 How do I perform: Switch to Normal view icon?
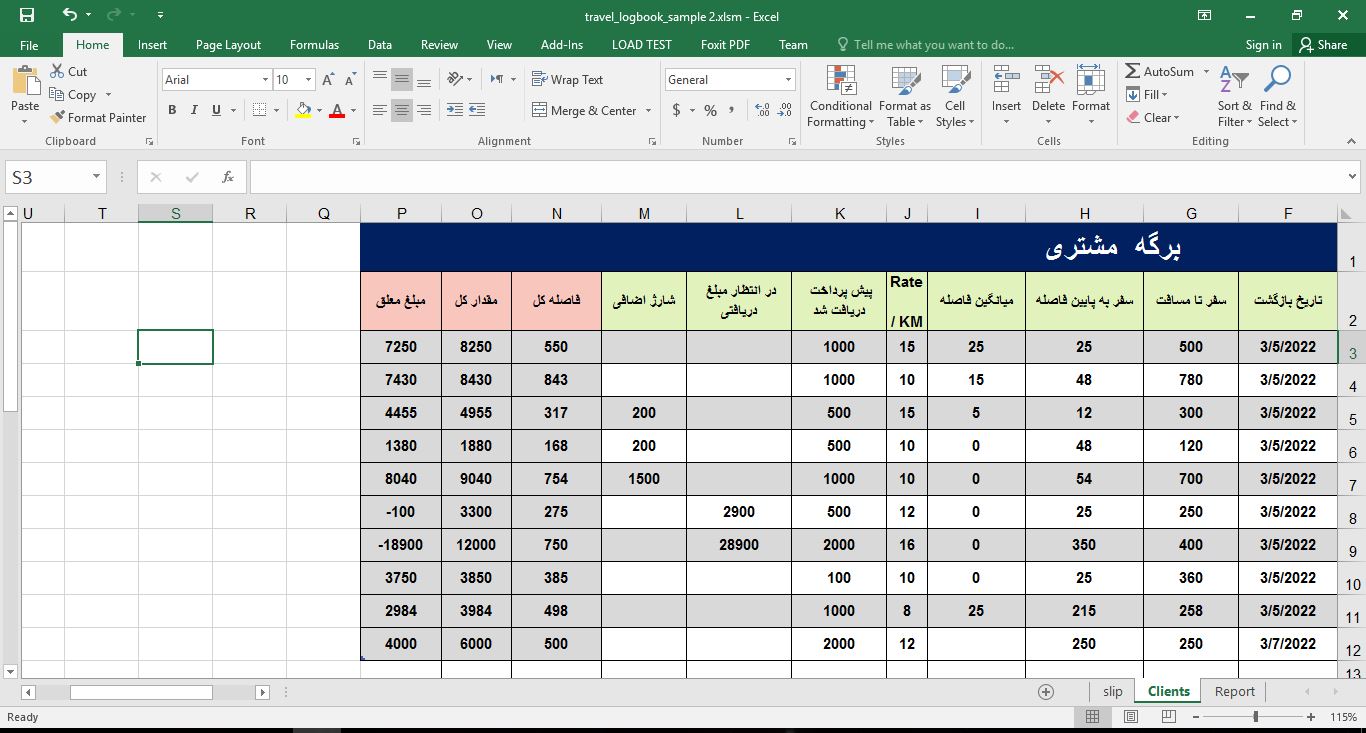(1092, 717)
